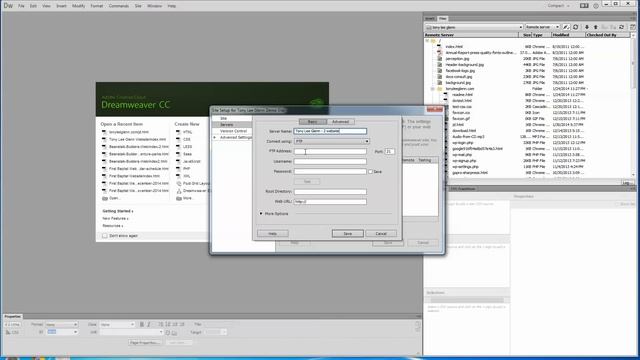Click the Cancel button in the server dialog
640x360 pixels.
click(381, 233)
